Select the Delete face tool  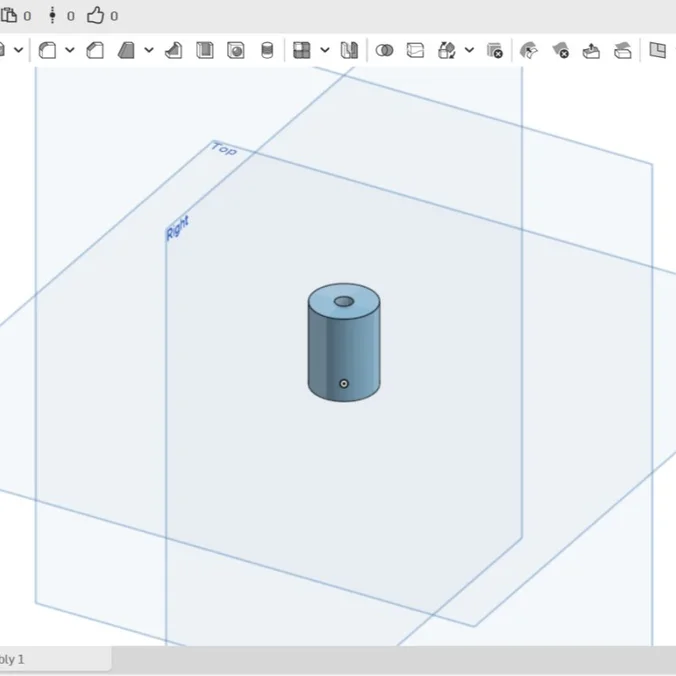click(x=560, y=50)
